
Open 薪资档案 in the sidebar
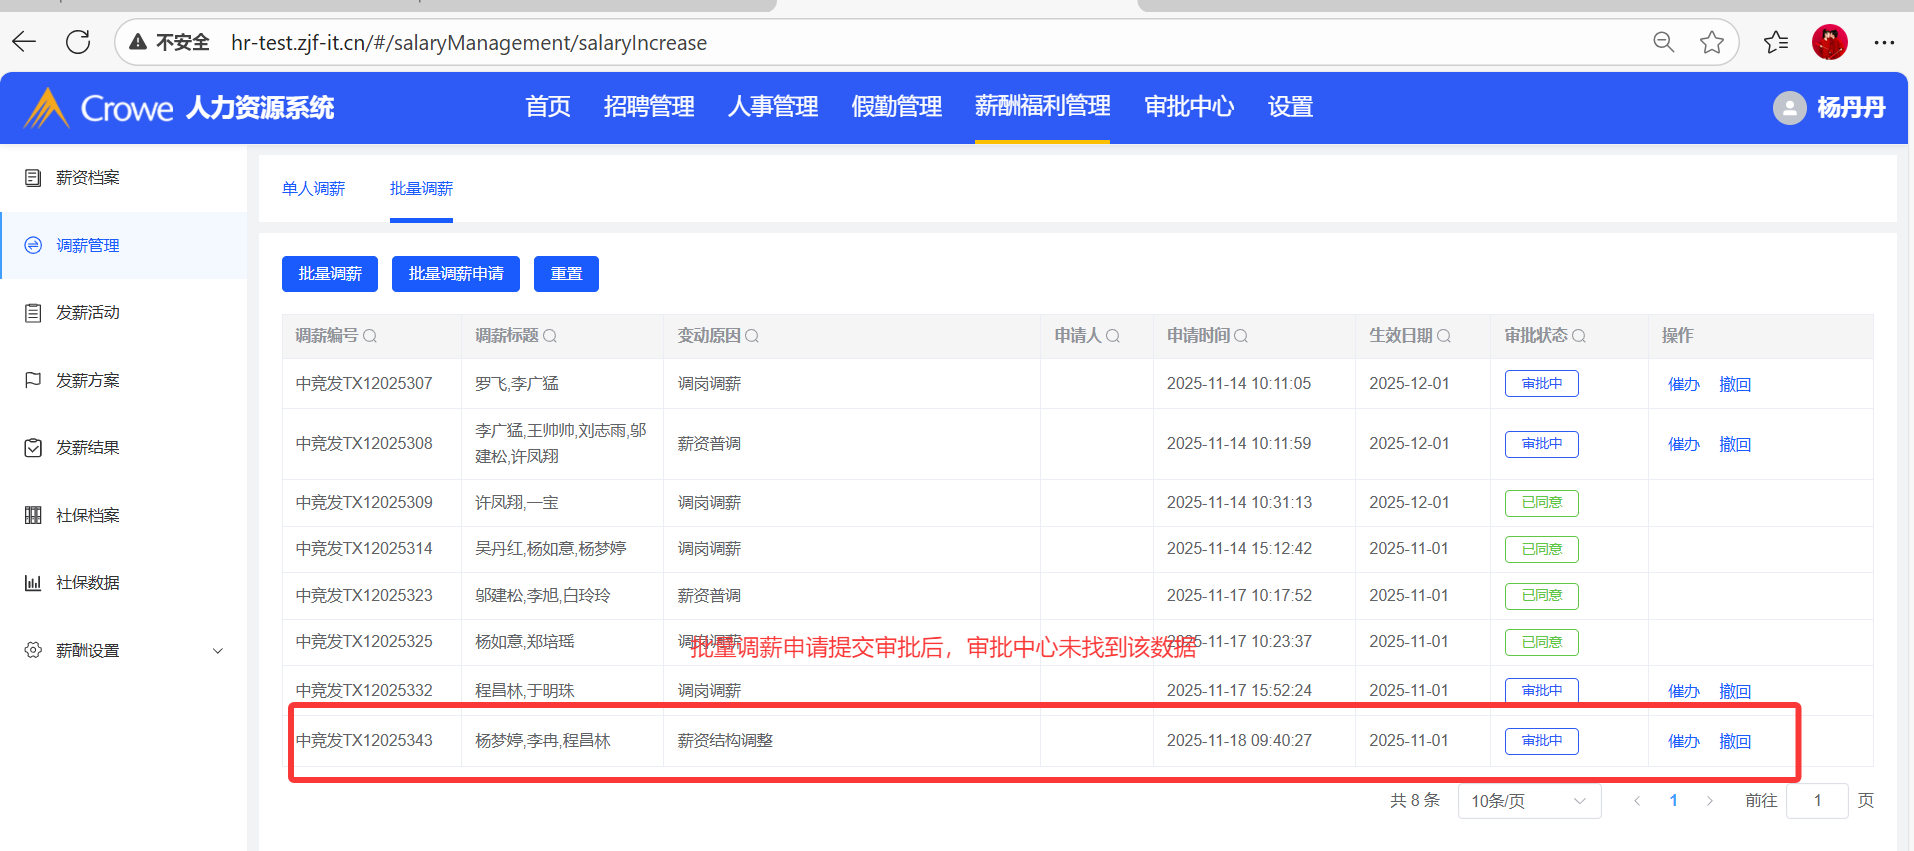pos(88,178)
